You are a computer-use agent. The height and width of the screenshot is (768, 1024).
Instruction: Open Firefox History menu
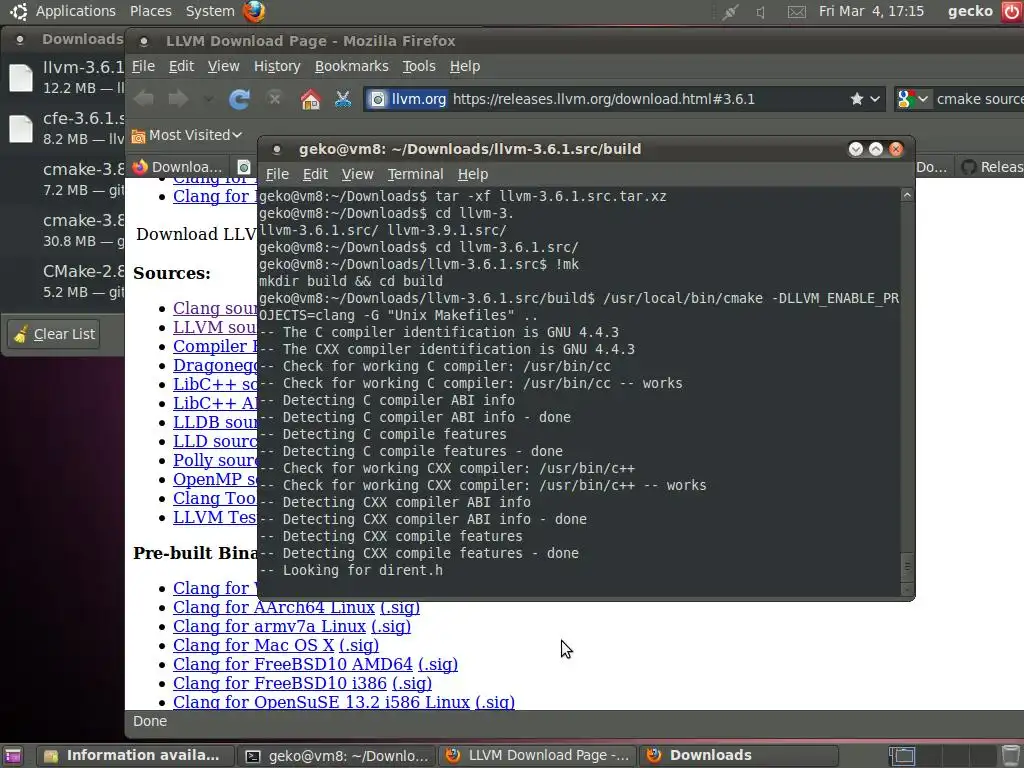(277, 66)
